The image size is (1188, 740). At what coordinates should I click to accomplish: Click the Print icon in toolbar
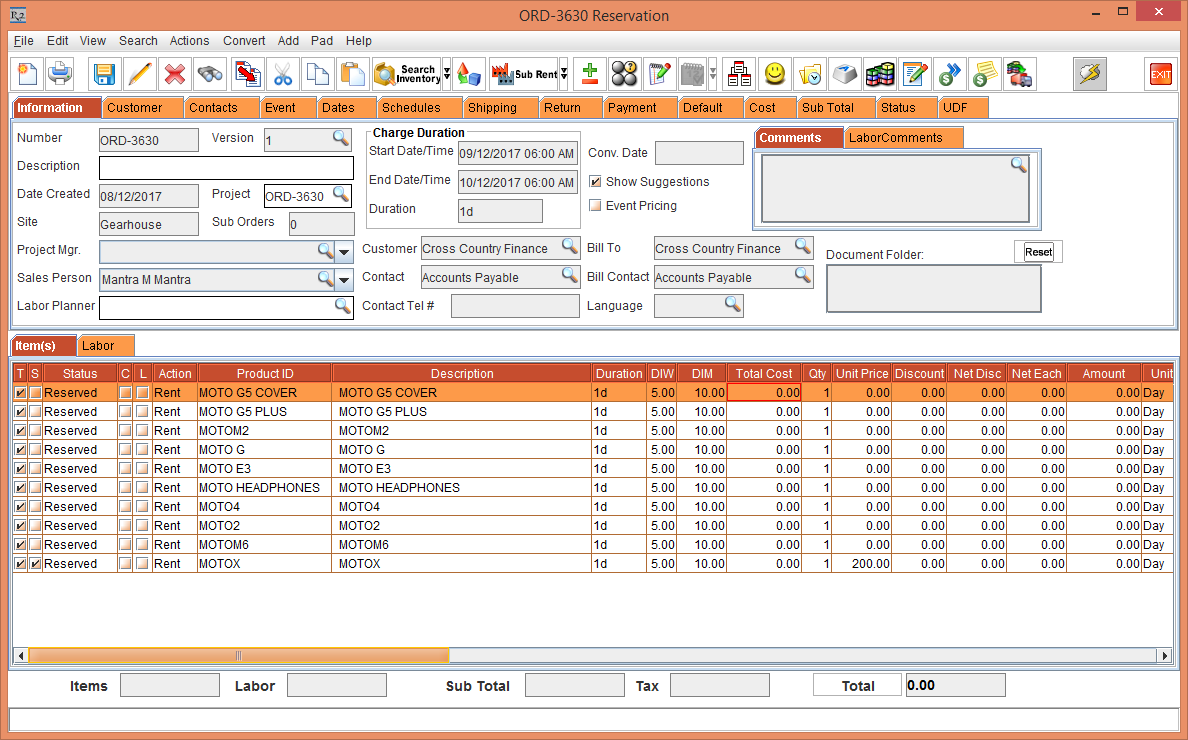click(60, 74)
